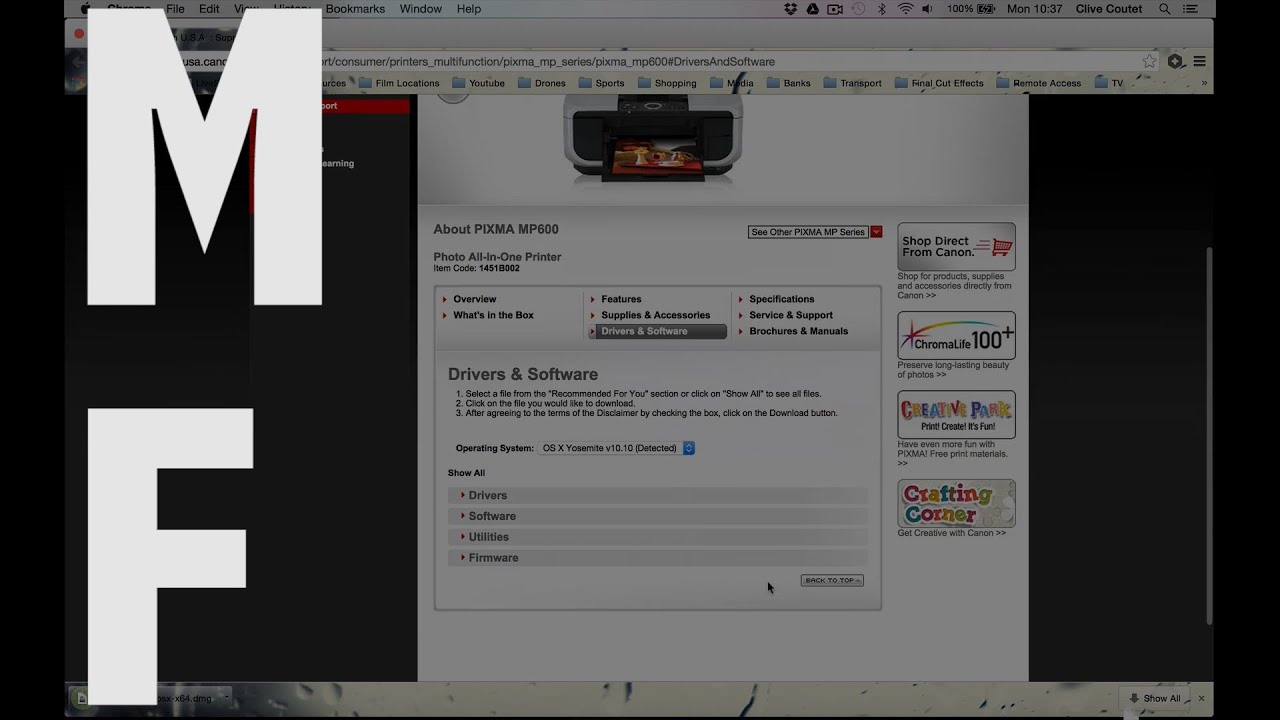Open the Help menu

pos(469,9)
